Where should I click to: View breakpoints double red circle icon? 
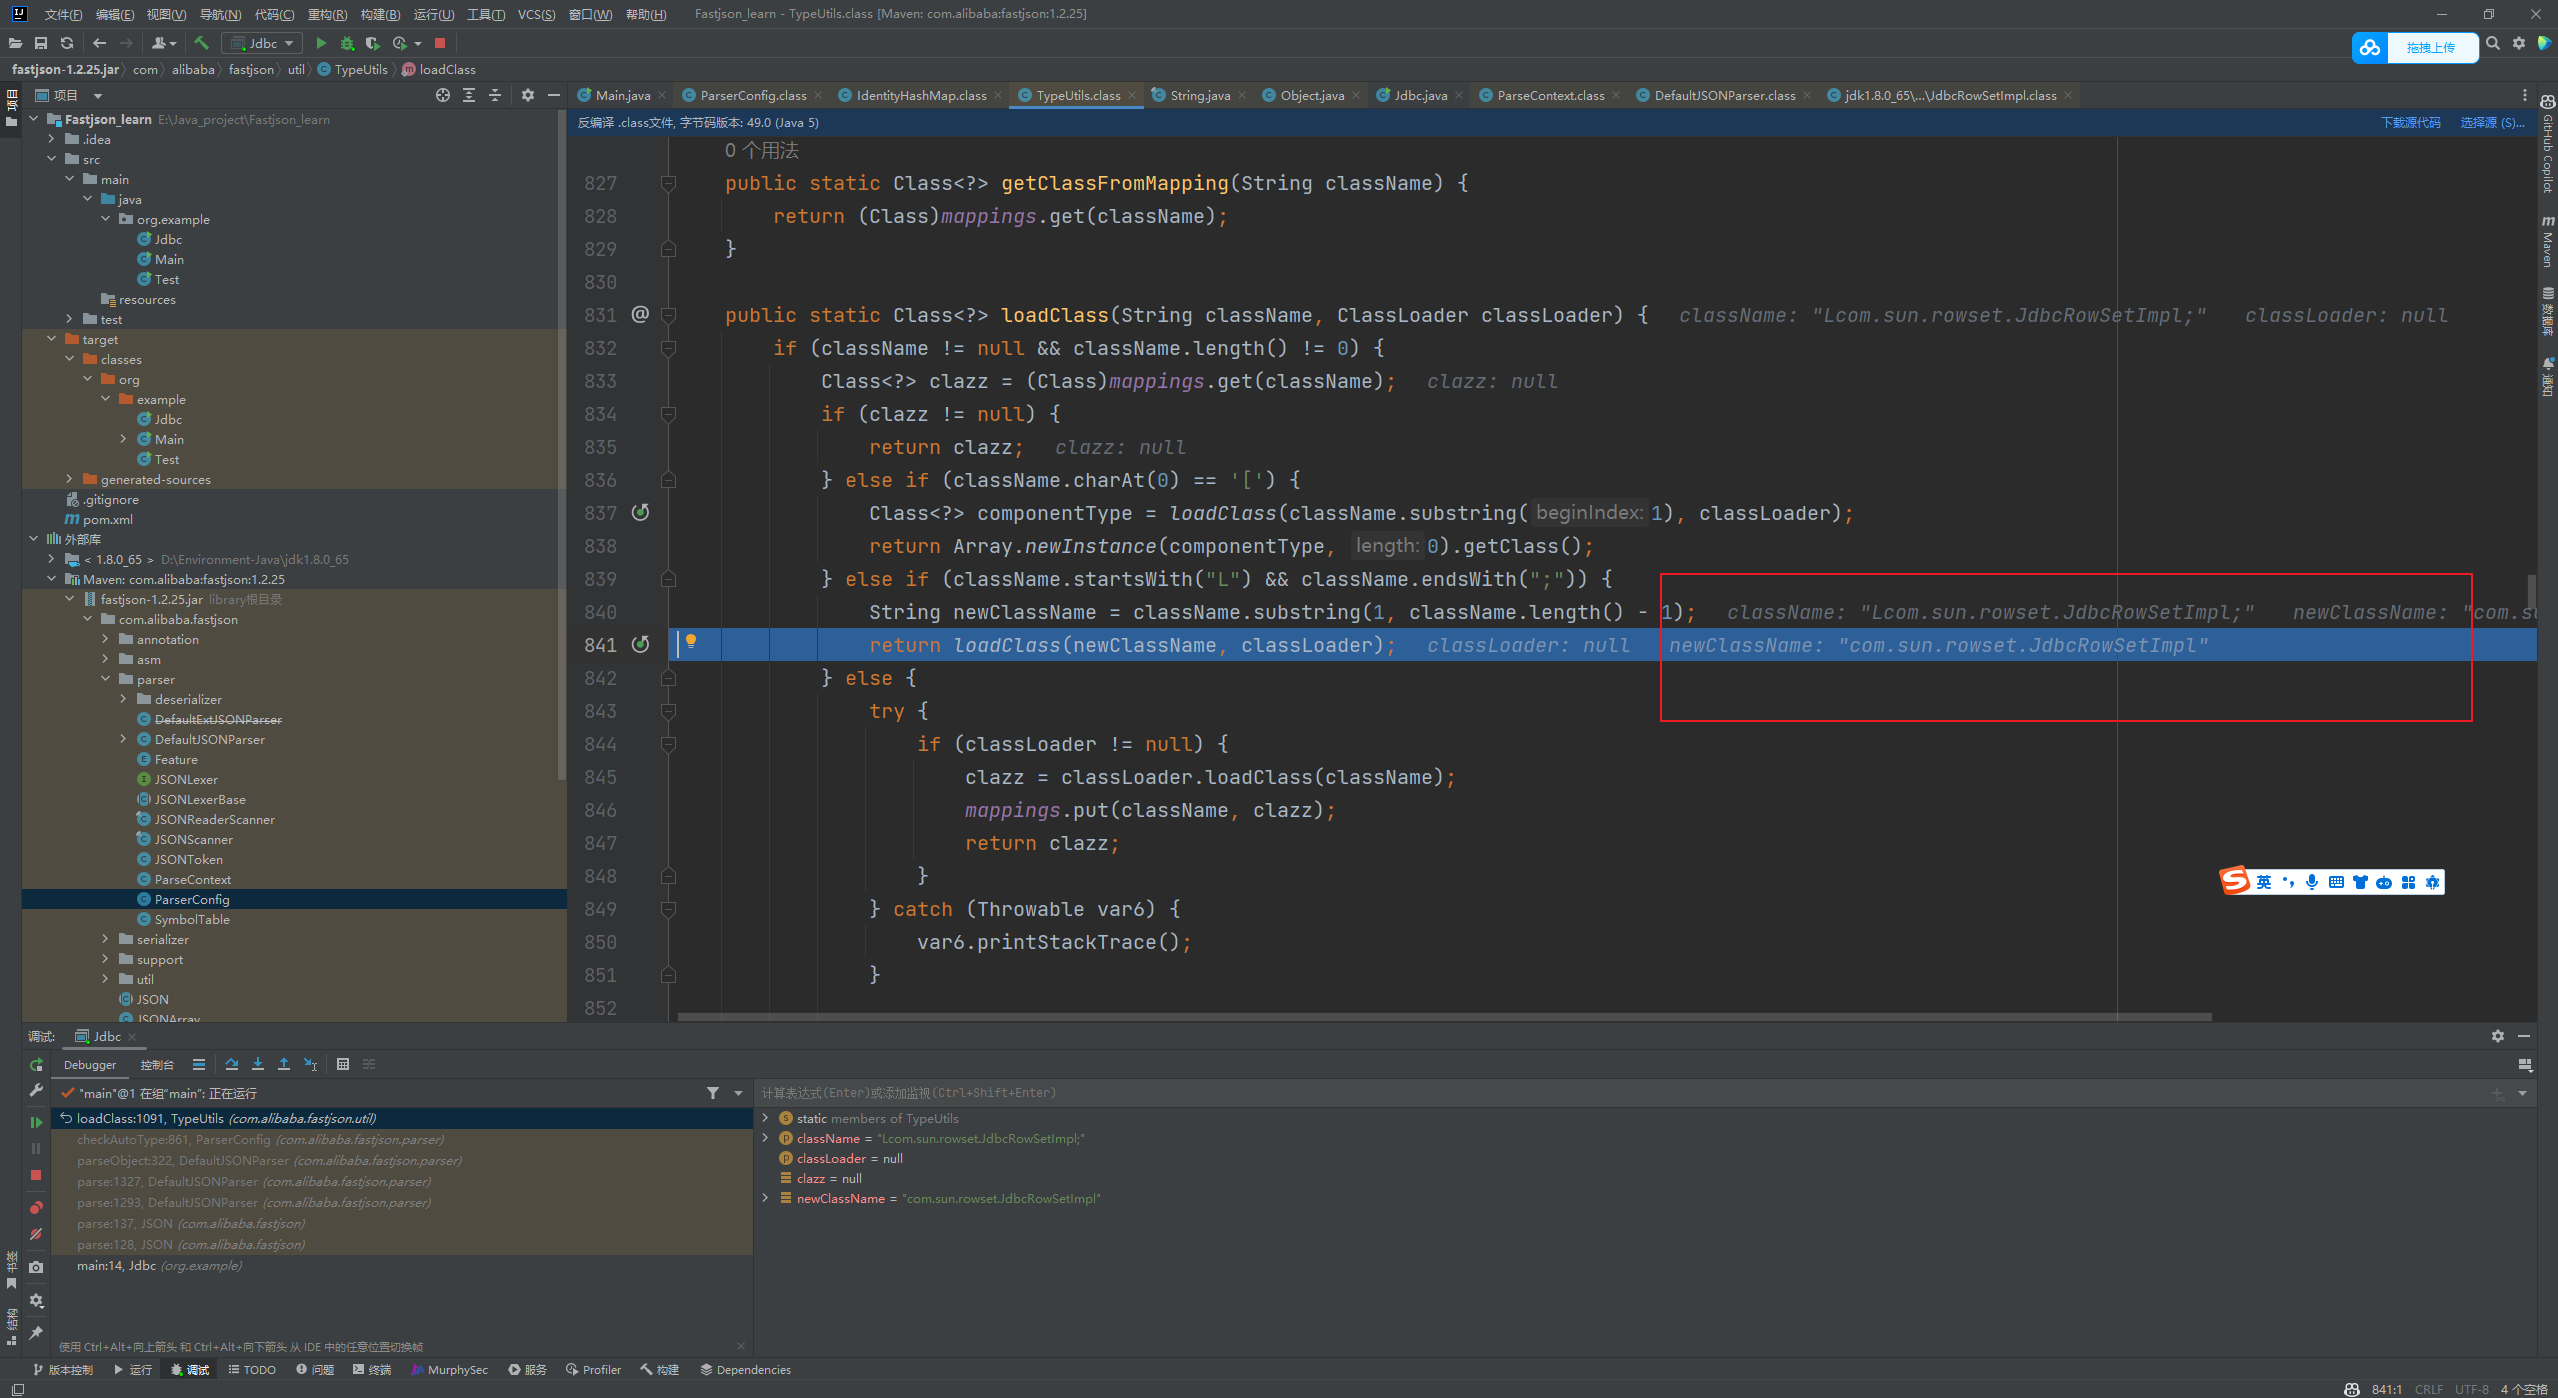36,1207
